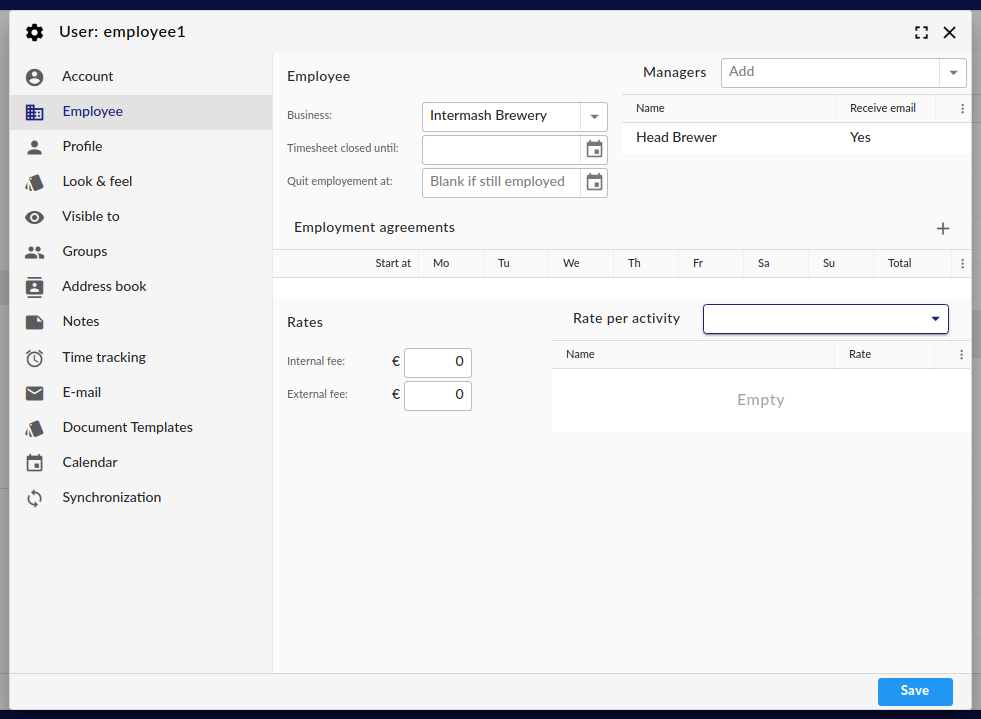Click the settings gear icon beside User title
This screenshot has width=981, height=719.
point(34,33)
